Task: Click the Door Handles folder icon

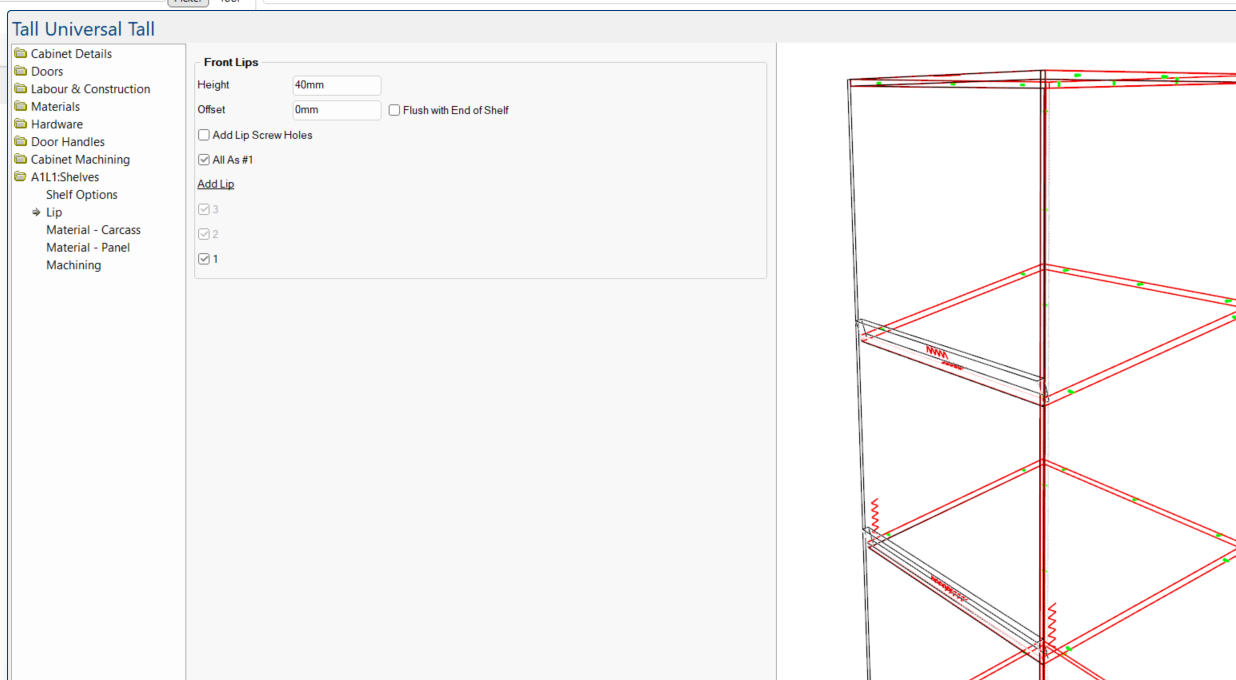Action: click(21, 142)
